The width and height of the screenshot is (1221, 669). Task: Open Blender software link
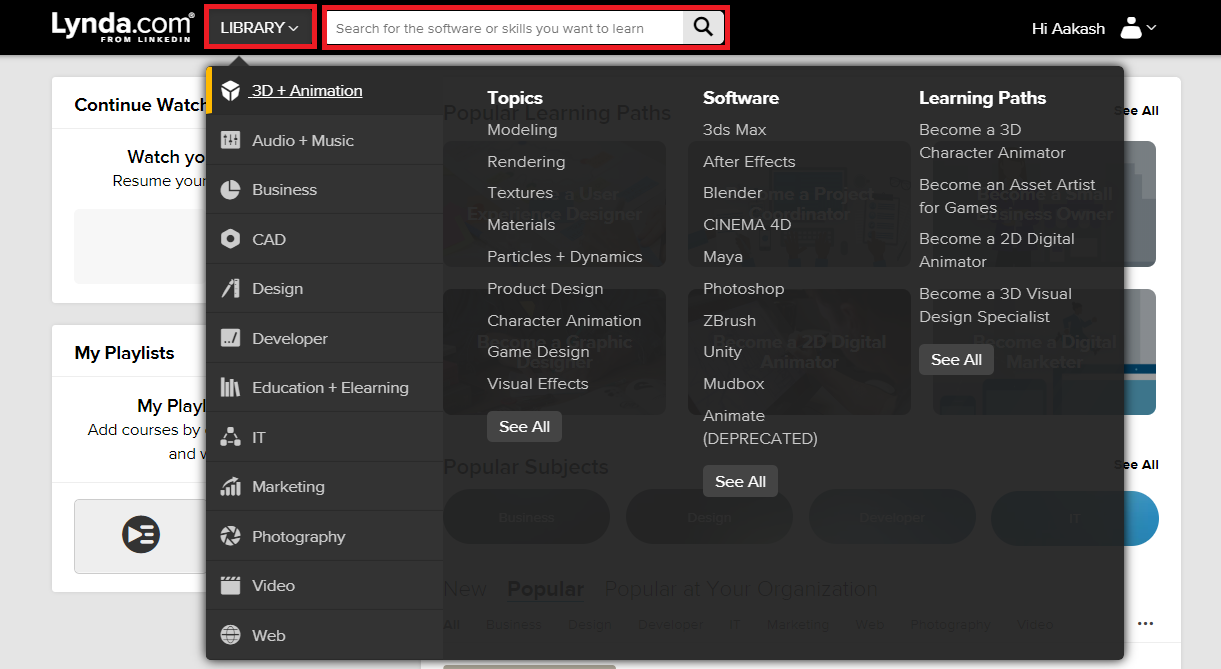[x=733, y=193]
